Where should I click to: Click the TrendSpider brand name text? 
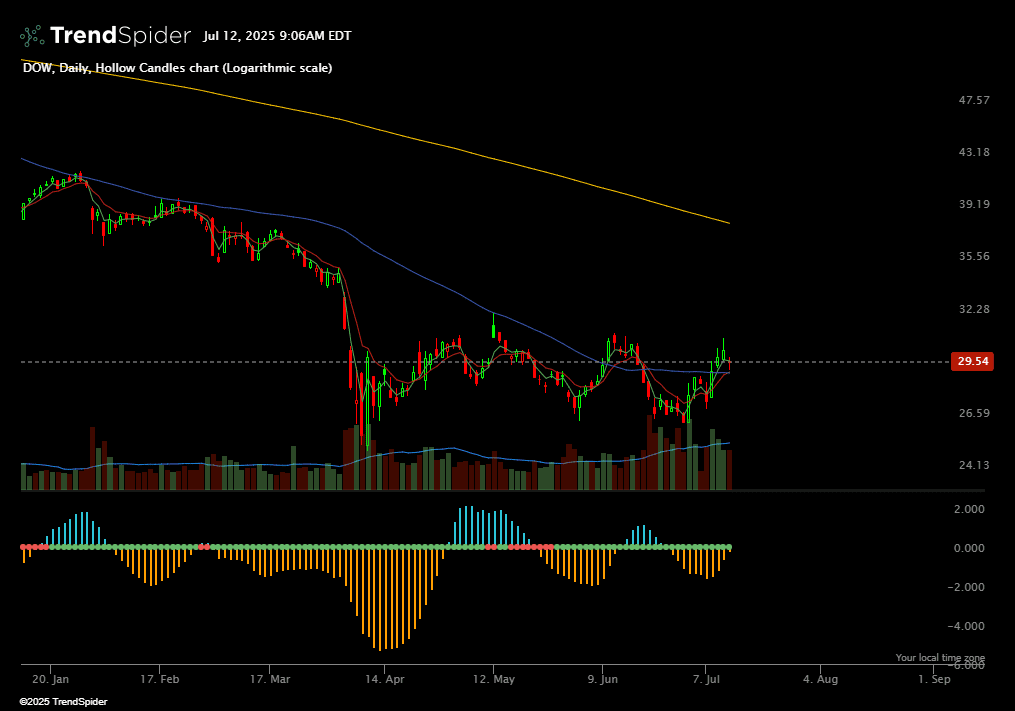[x=120, y=36]
